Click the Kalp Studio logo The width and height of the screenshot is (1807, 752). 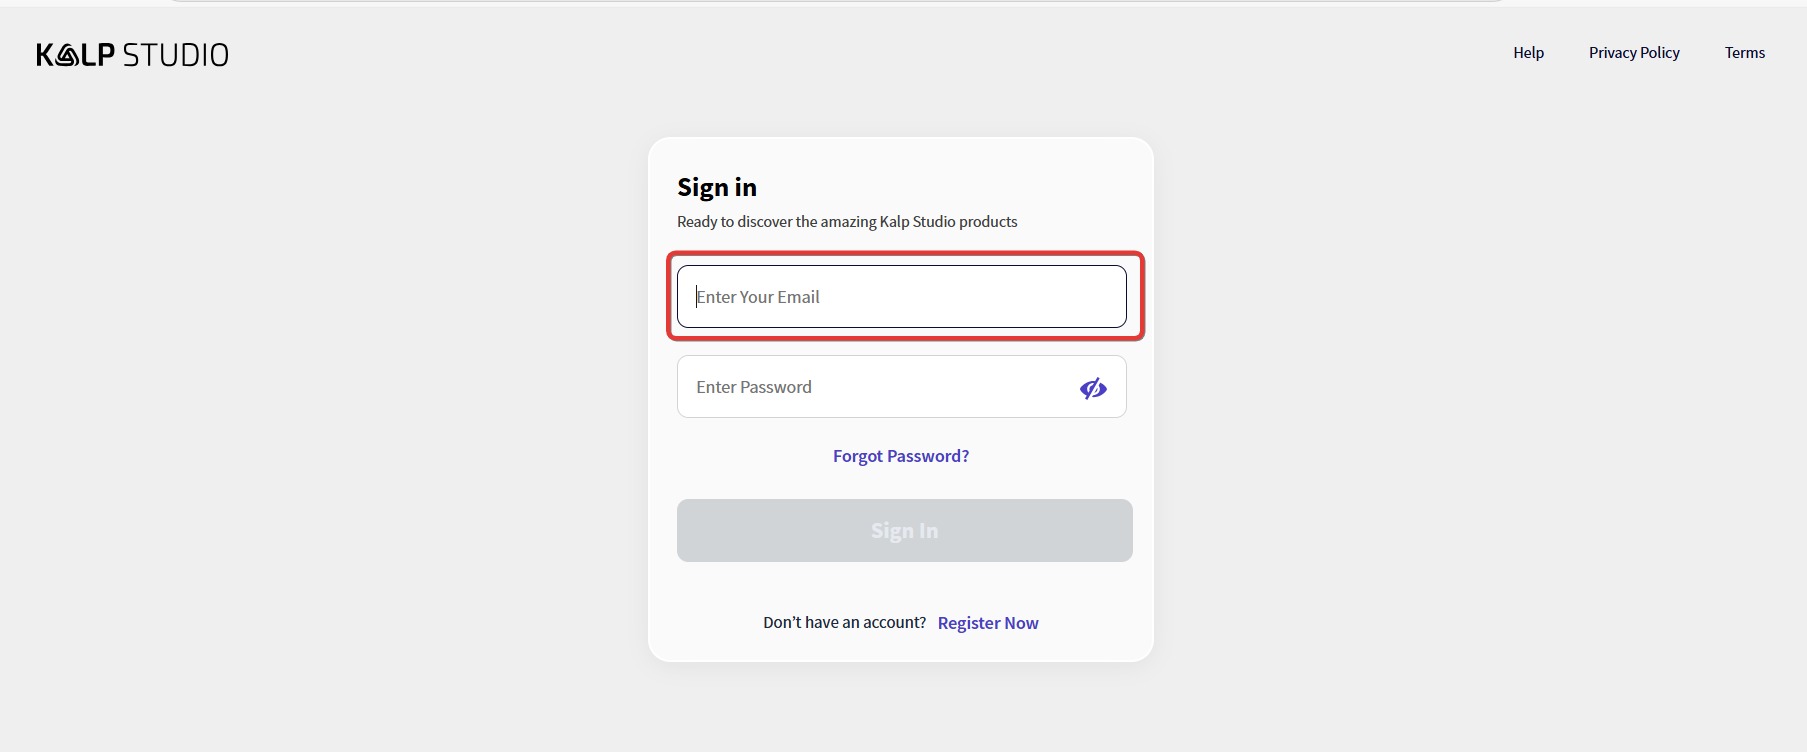coord(132,55)
